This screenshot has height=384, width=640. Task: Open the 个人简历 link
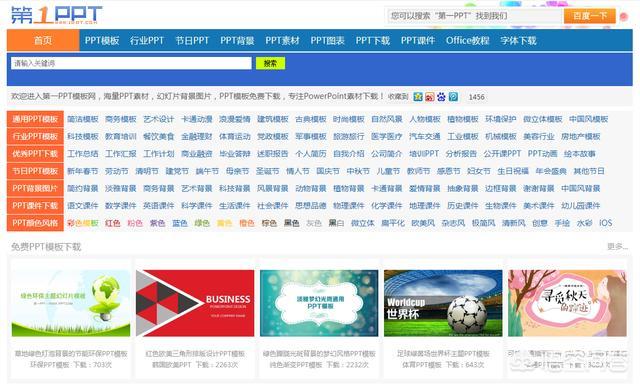point(311,154)
